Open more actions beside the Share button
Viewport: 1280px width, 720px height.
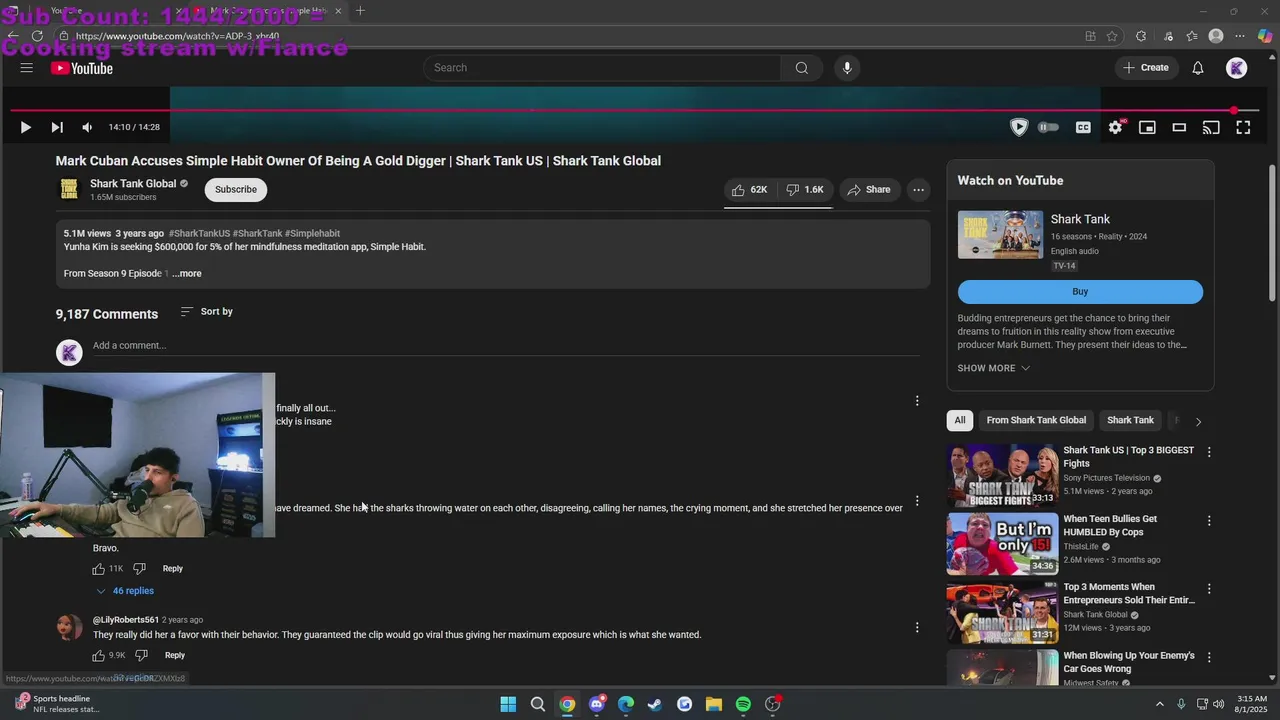point(918,189)
